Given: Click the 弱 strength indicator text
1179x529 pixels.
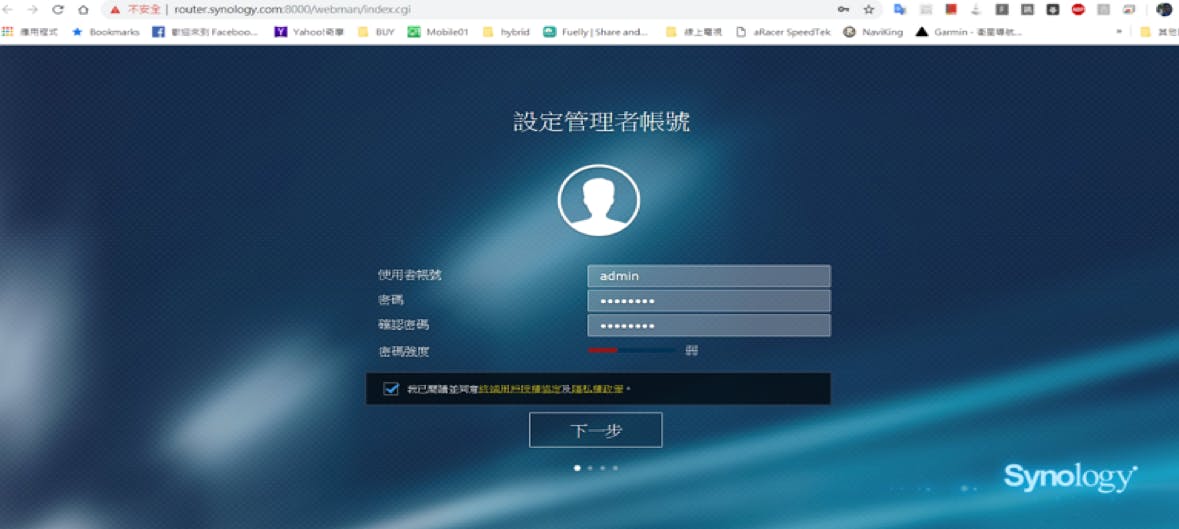Looking at the screenshot, I should [x=692, y=350].
